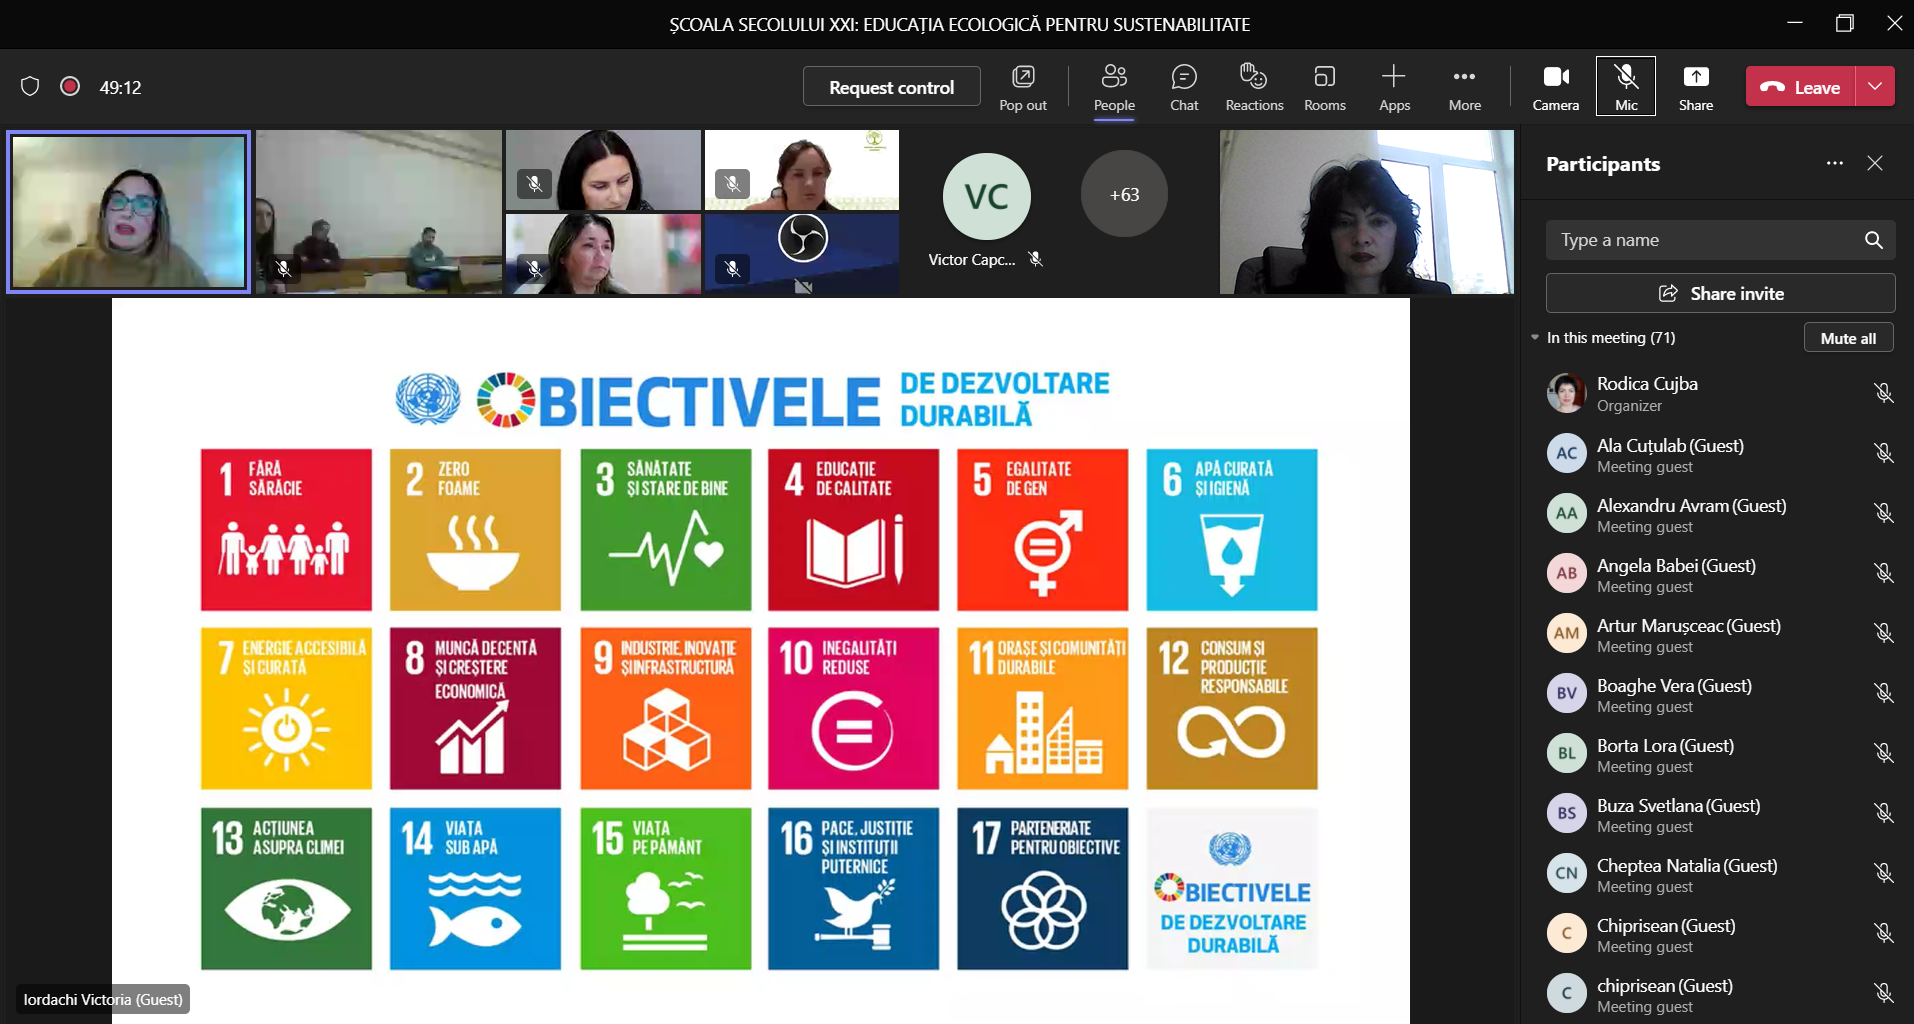Click the video of woman by window
Screen dimensions: 1914x1024
tap(1366, 212)
